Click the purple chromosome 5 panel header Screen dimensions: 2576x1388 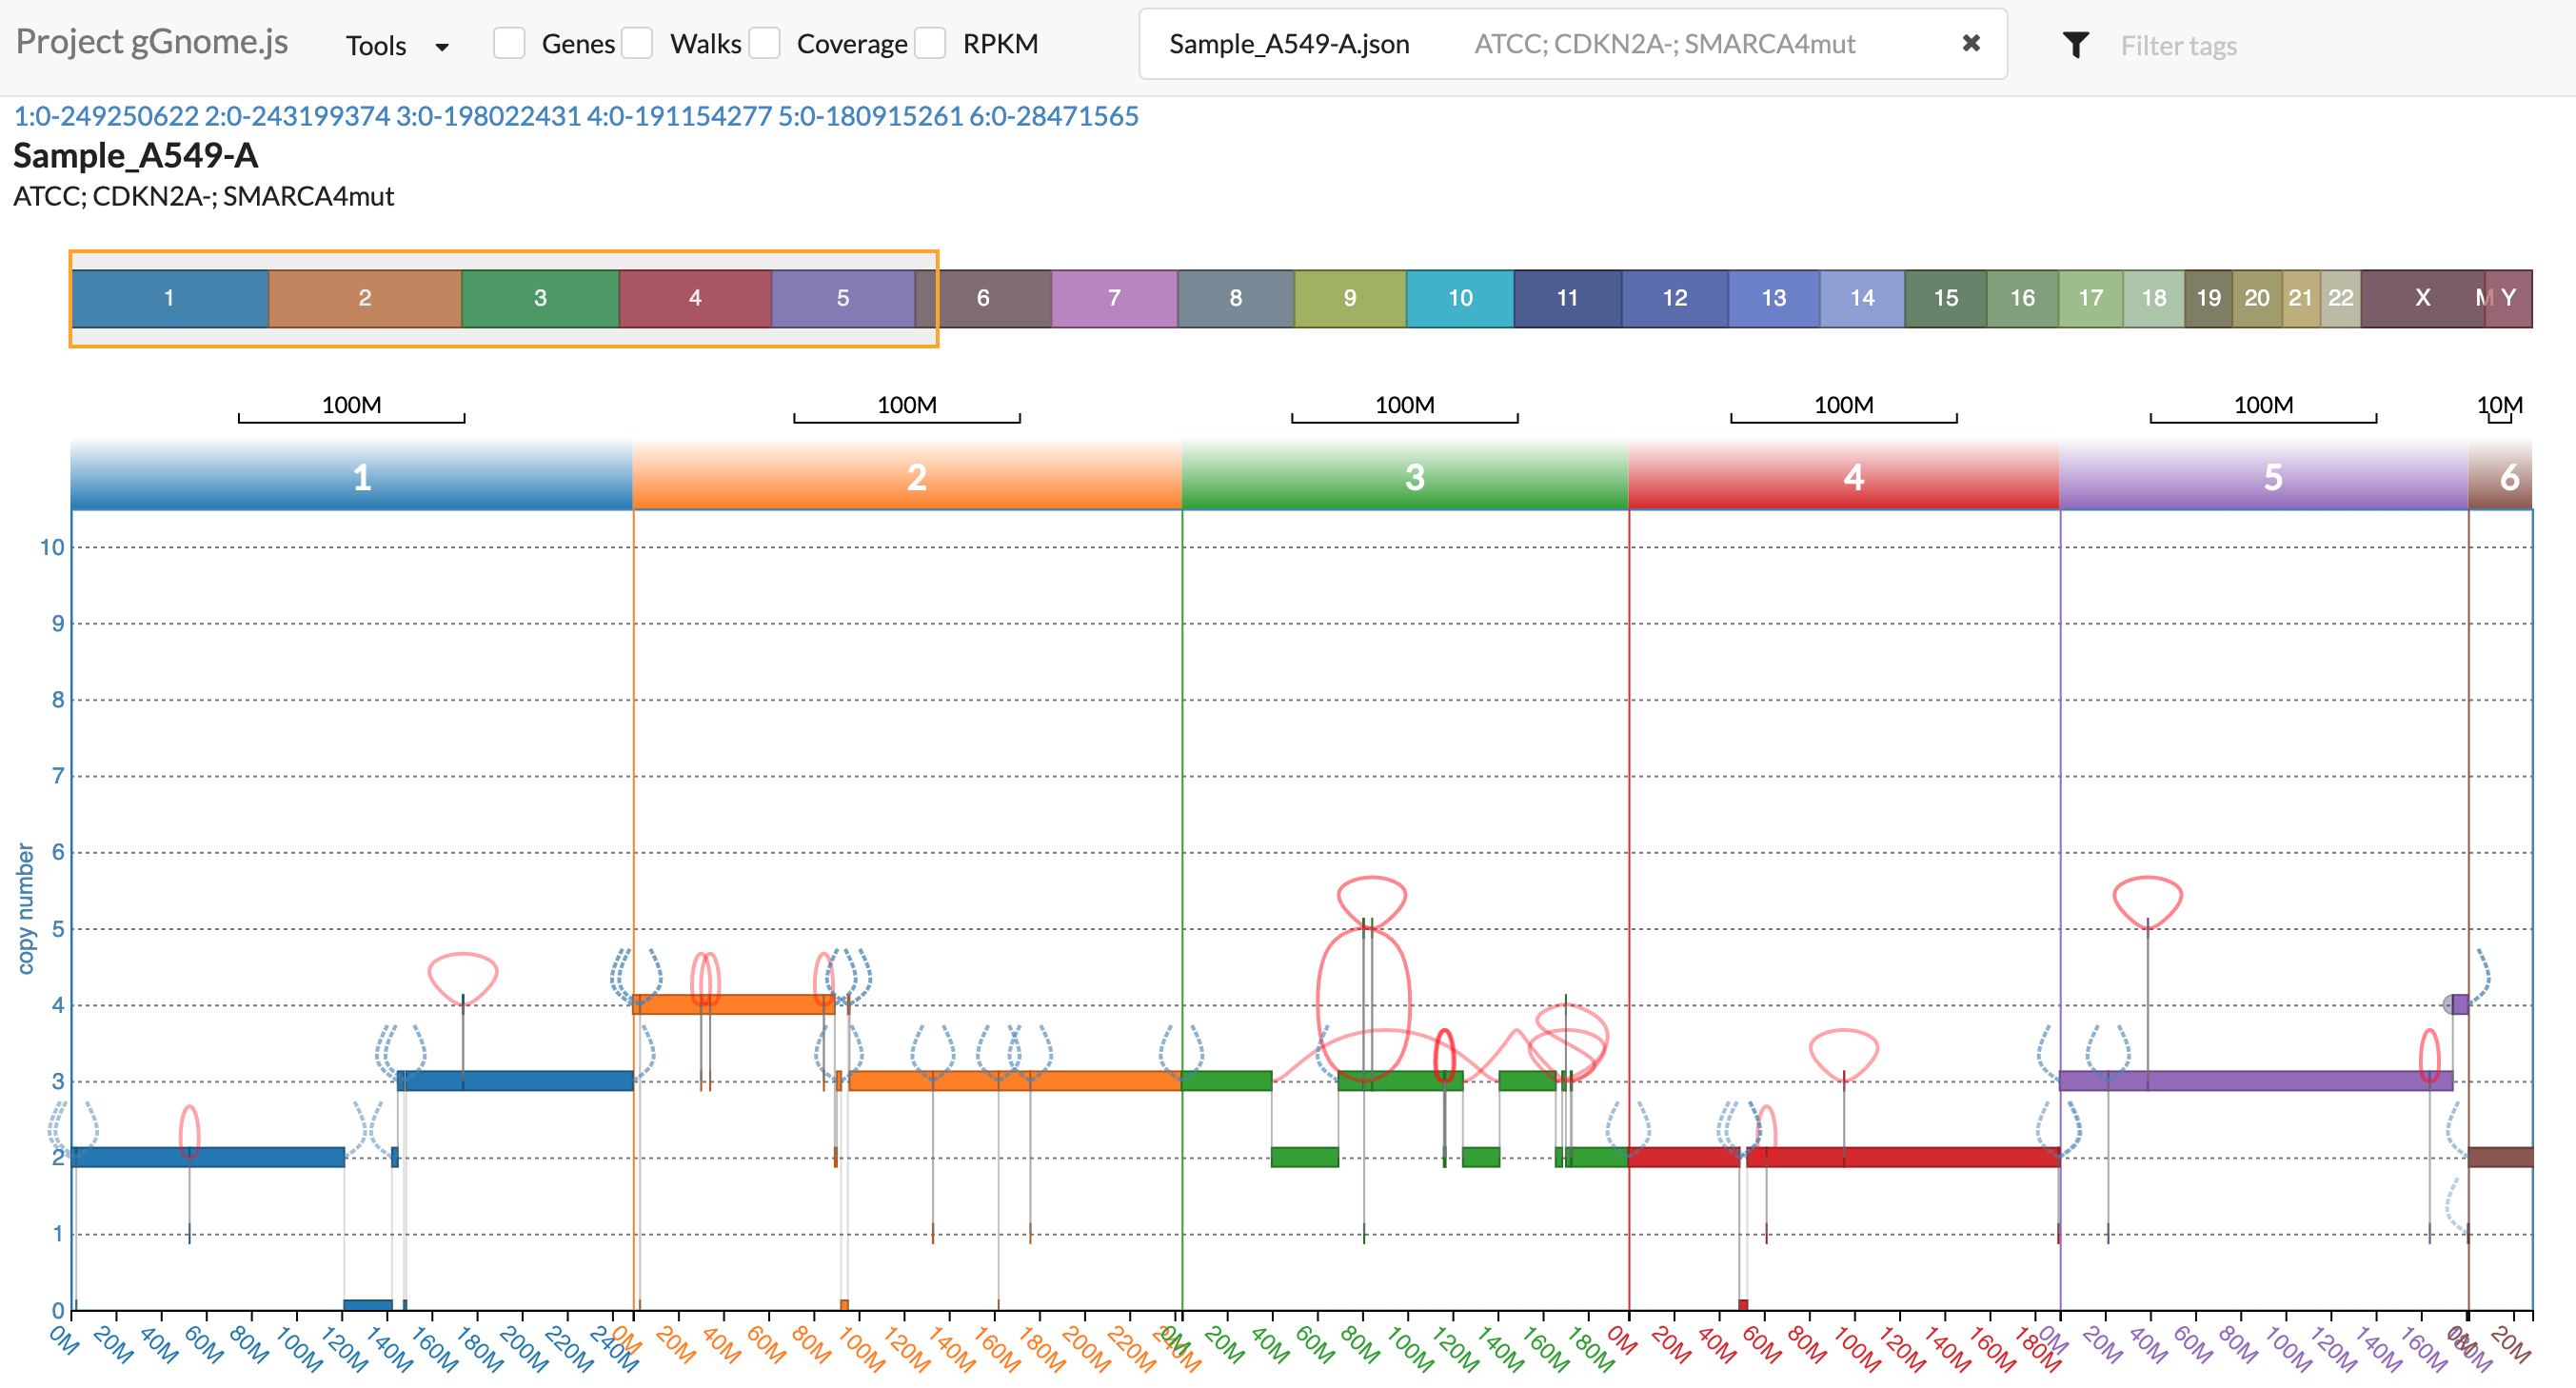2264,476
